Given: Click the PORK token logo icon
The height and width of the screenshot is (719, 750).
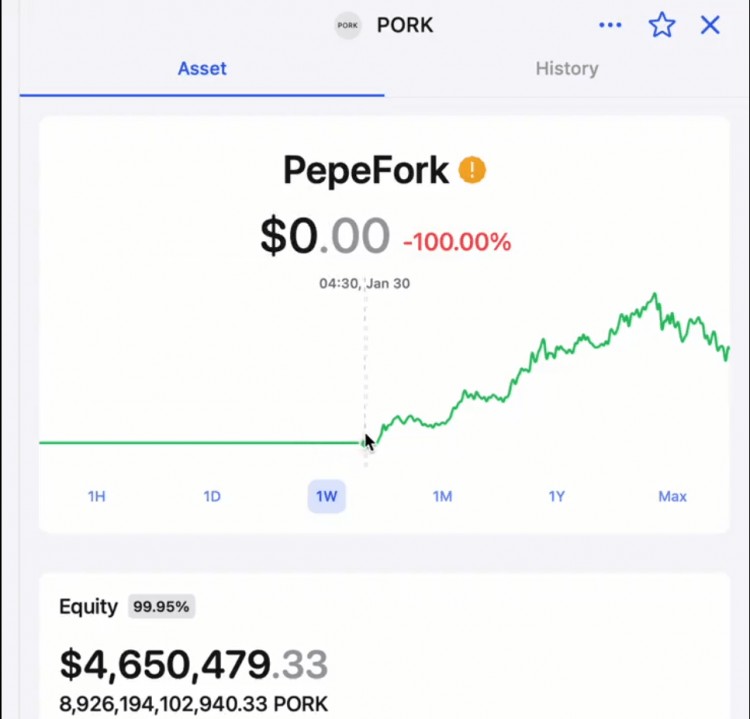Looking at the screenshot, I should 348,26.
